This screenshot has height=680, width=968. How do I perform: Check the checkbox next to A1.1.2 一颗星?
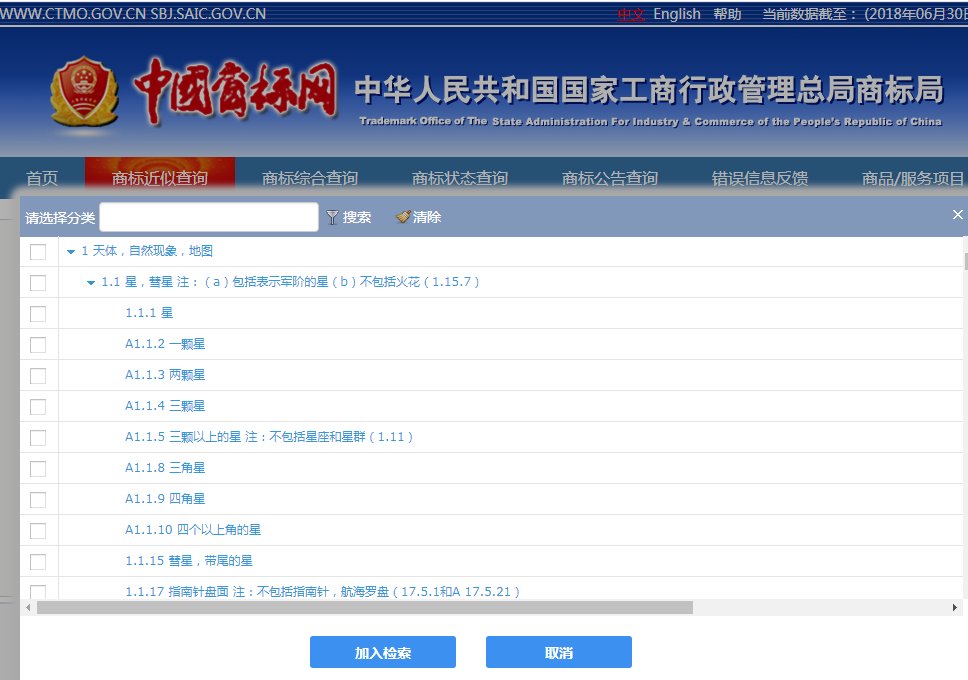[38, 344]
